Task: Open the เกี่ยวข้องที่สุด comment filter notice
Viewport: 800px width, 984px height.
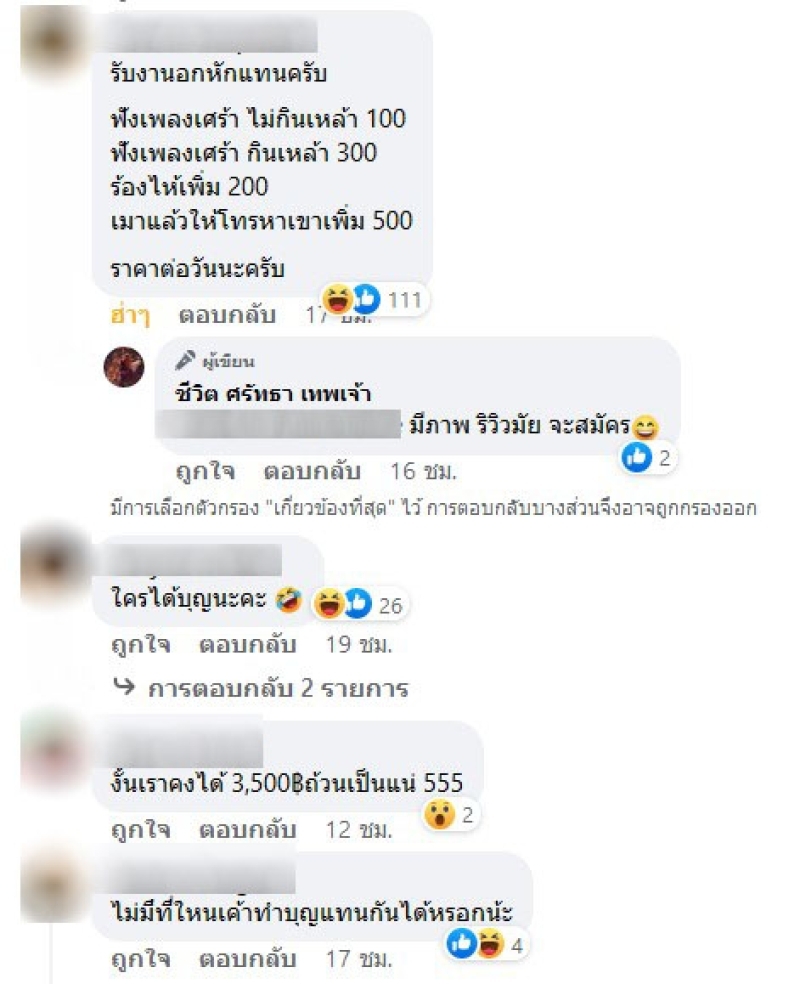Action: pyautogui.click(x=433, y=508)
